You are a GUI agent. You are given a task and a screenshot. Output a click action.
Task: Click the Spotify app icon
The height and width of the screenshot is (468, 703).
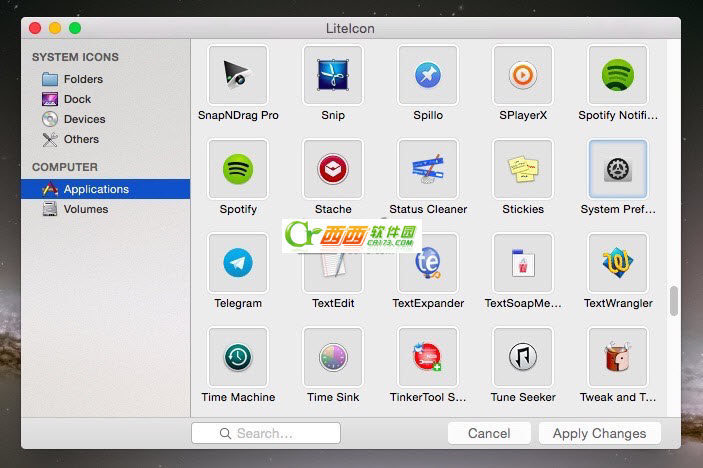238,169
